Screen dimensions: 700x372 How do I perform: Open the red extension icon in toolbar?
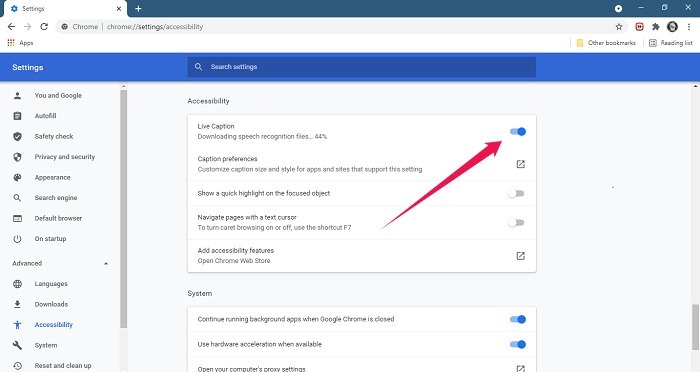click(639, 27)
